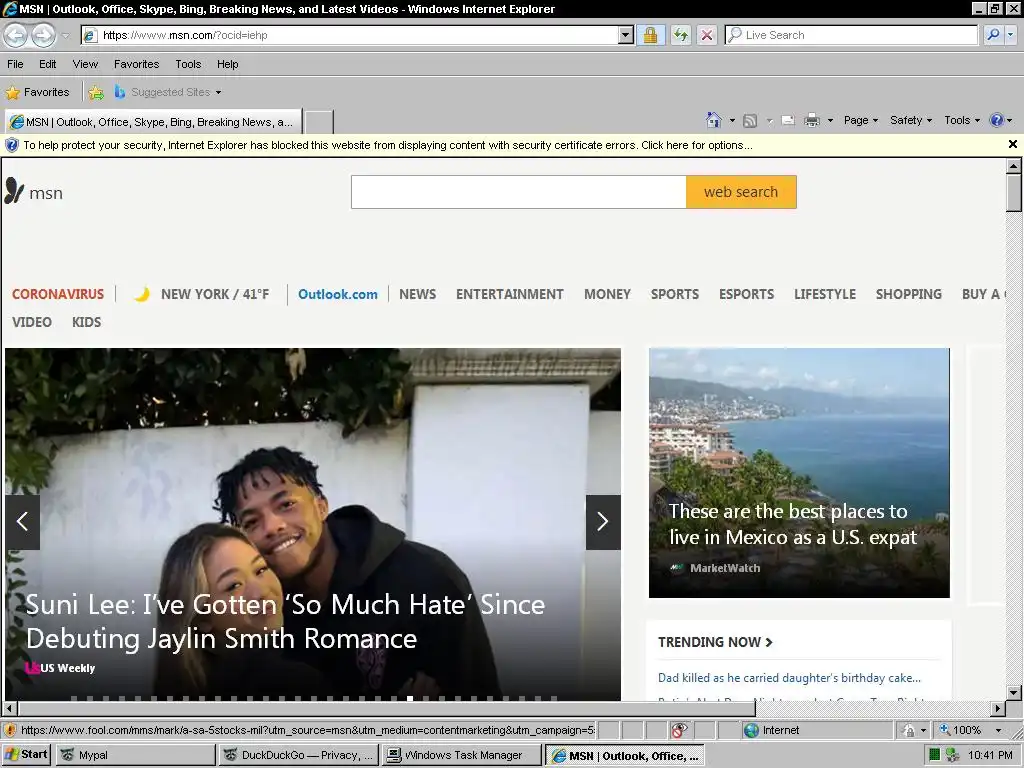Open the VIDEO section
This screenshot has width=1024, height=768.
tap(31, 322)
